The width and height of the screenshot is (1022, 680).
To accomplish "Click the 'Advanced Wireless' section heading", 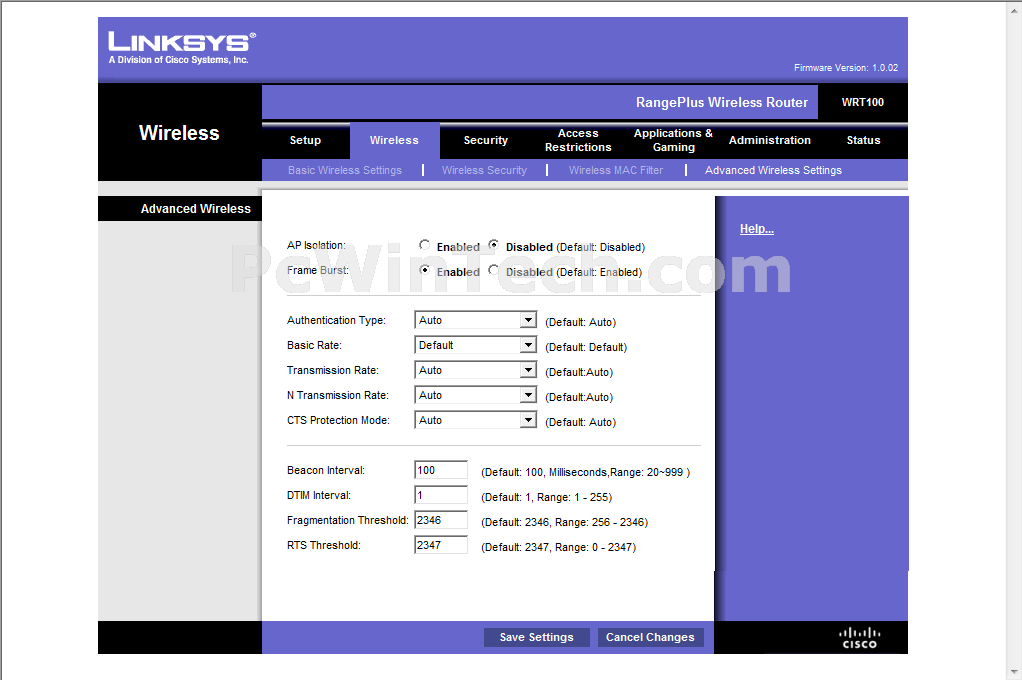I will tap(196, 209).
